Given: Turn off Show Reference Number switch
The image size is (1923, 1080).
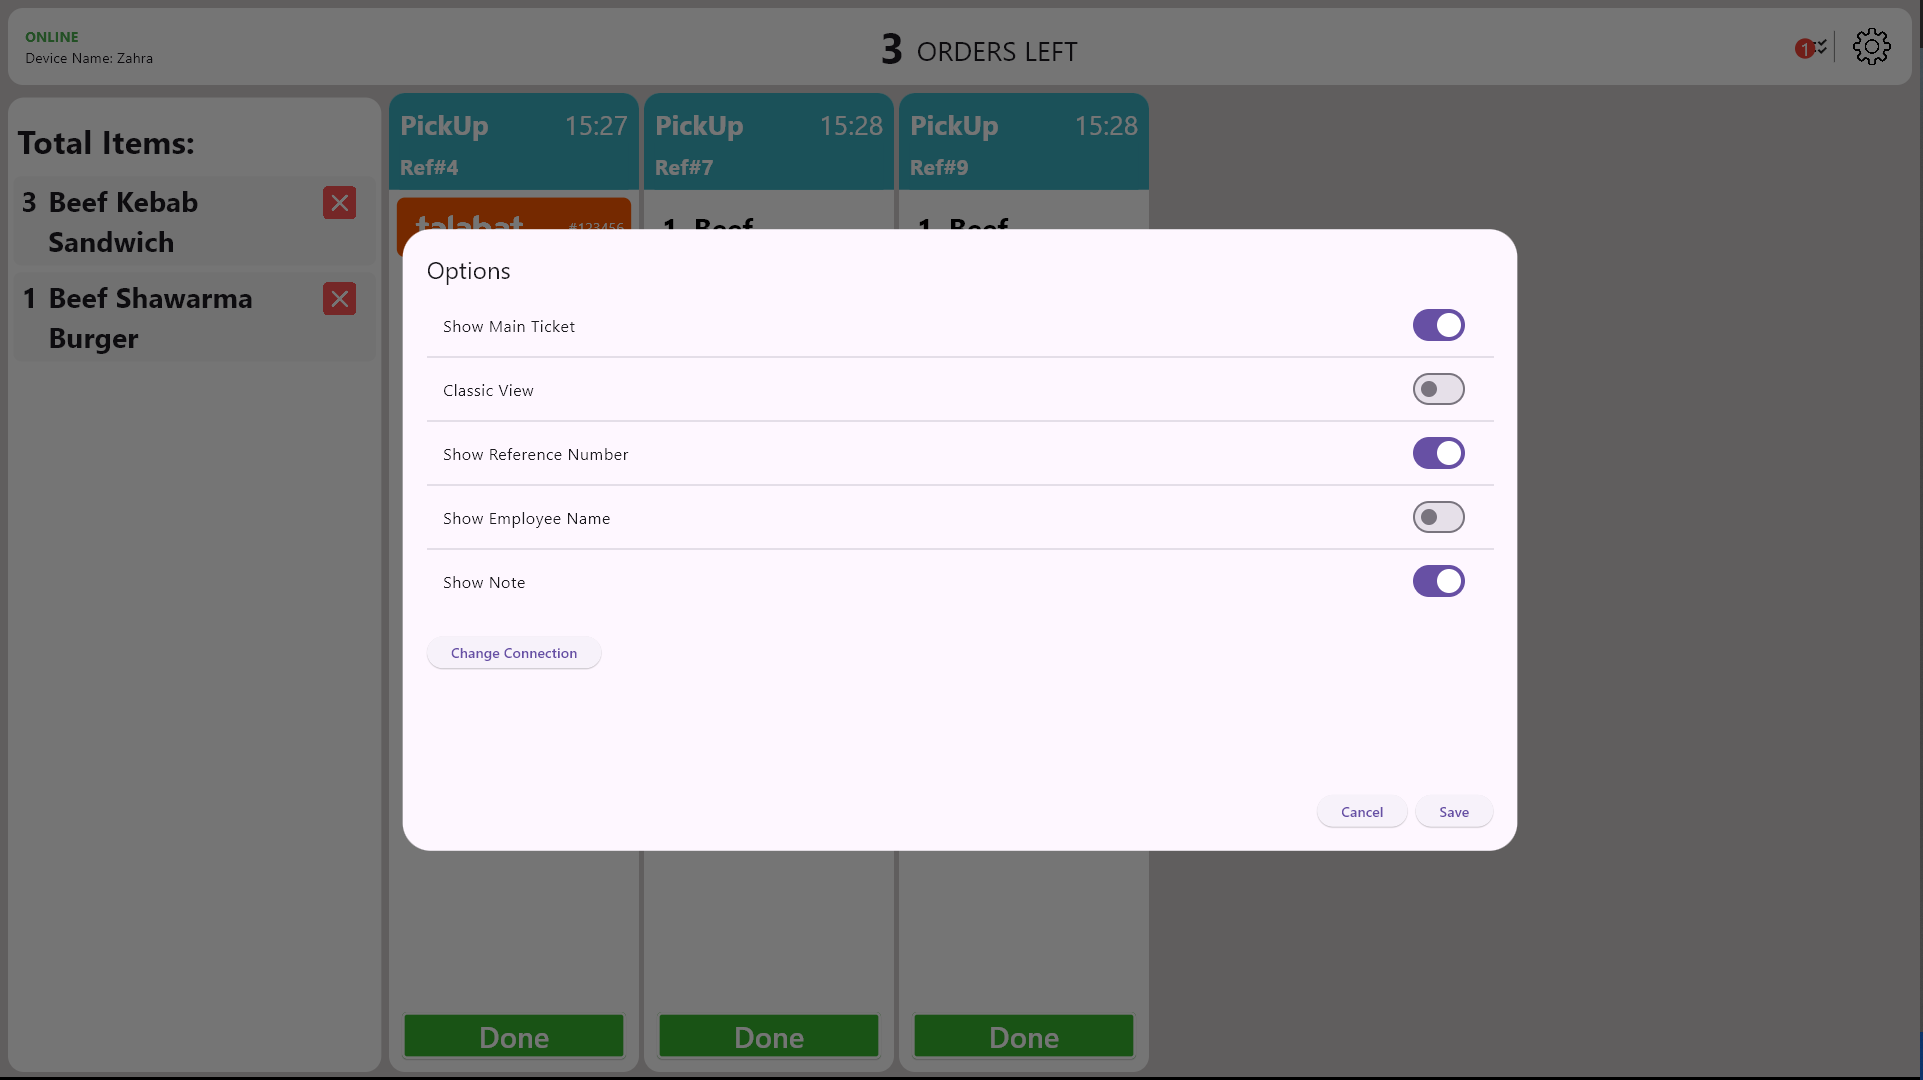Looking at the screenshot, I should click(x=1438, y=453).
